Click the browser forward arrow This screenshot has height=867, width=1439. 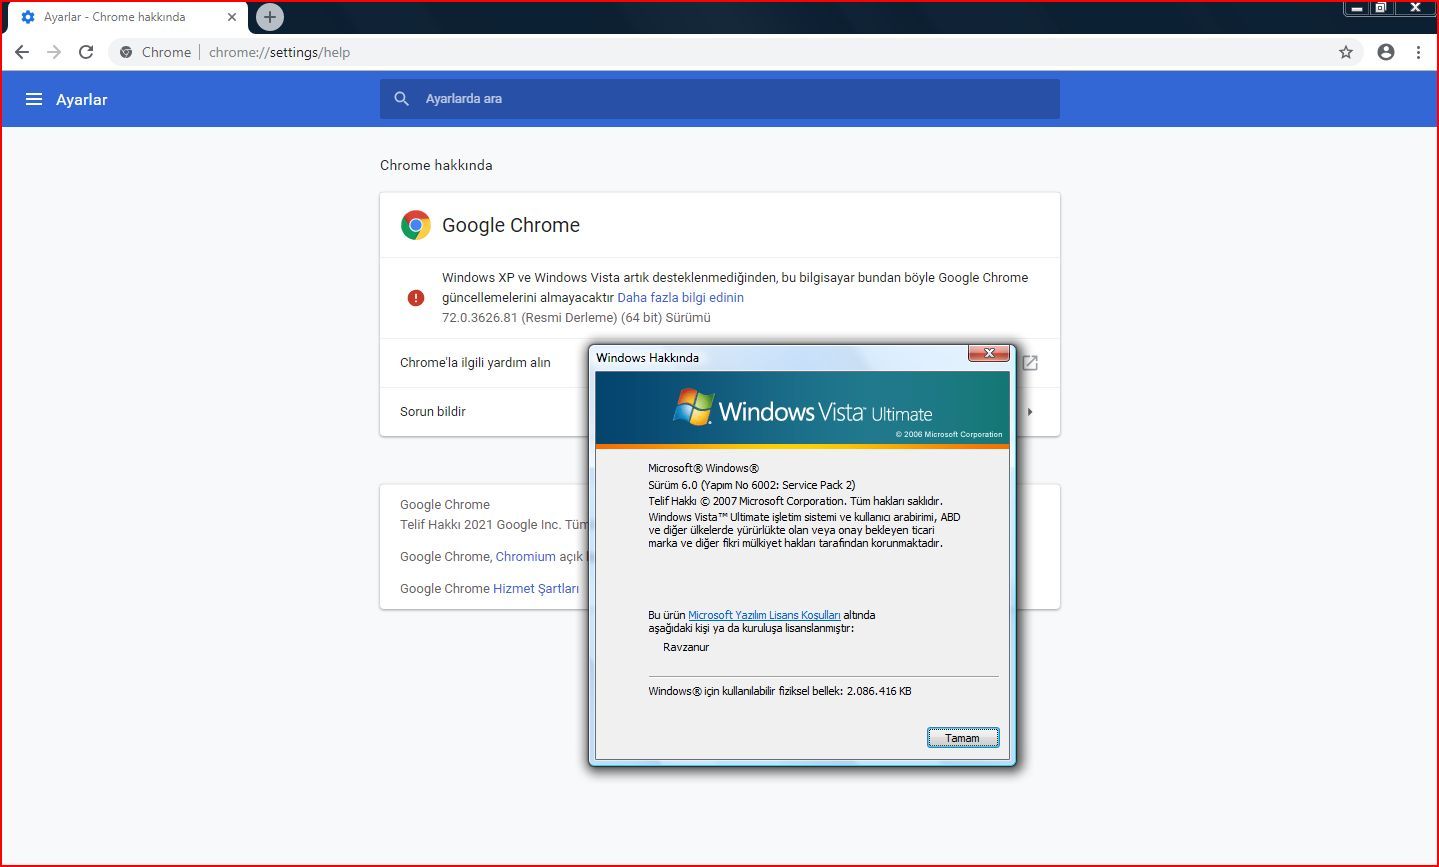coord(54,52)
